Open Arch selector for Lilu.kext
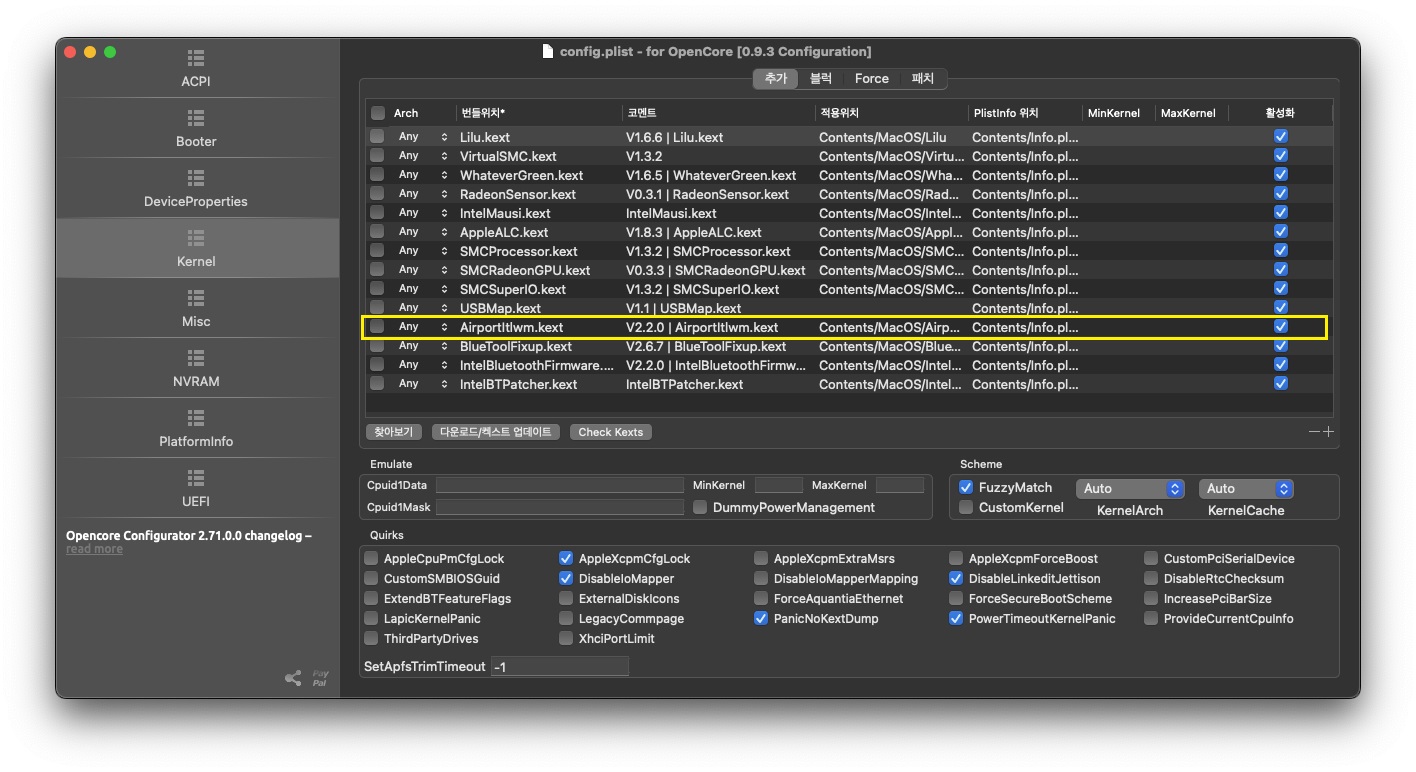The width and height of the screenshot is (1416, 772). click(422, 136)
